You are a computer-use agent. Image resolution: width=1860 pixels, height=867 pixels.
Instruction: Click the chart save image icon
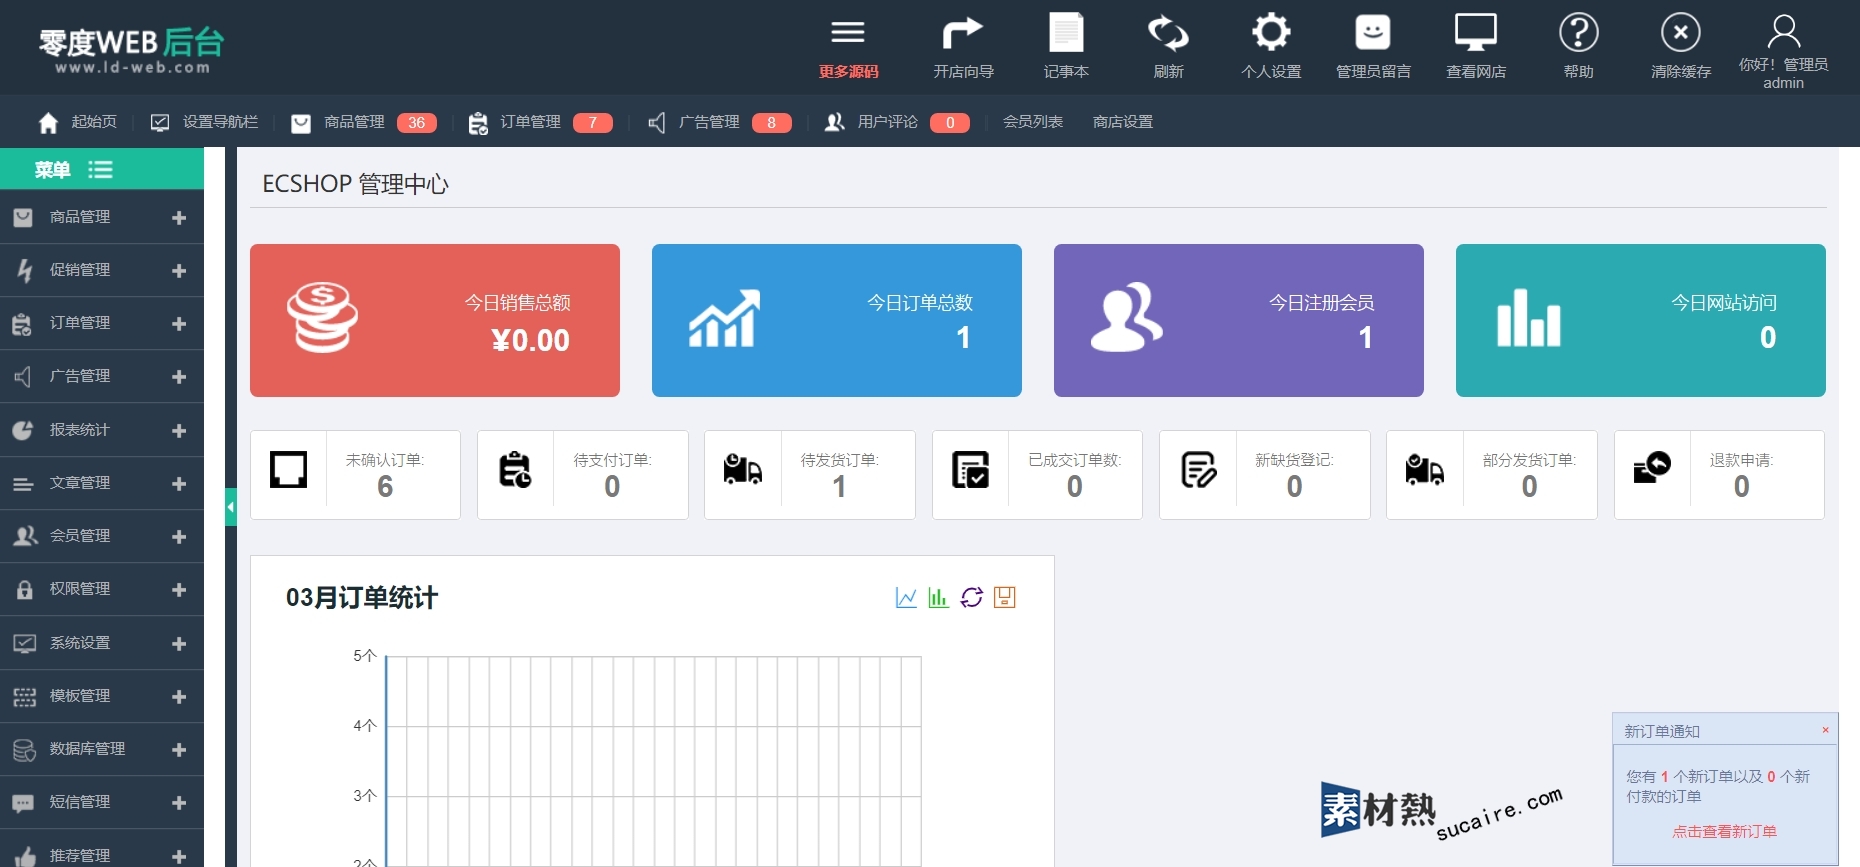(1005, 597)
